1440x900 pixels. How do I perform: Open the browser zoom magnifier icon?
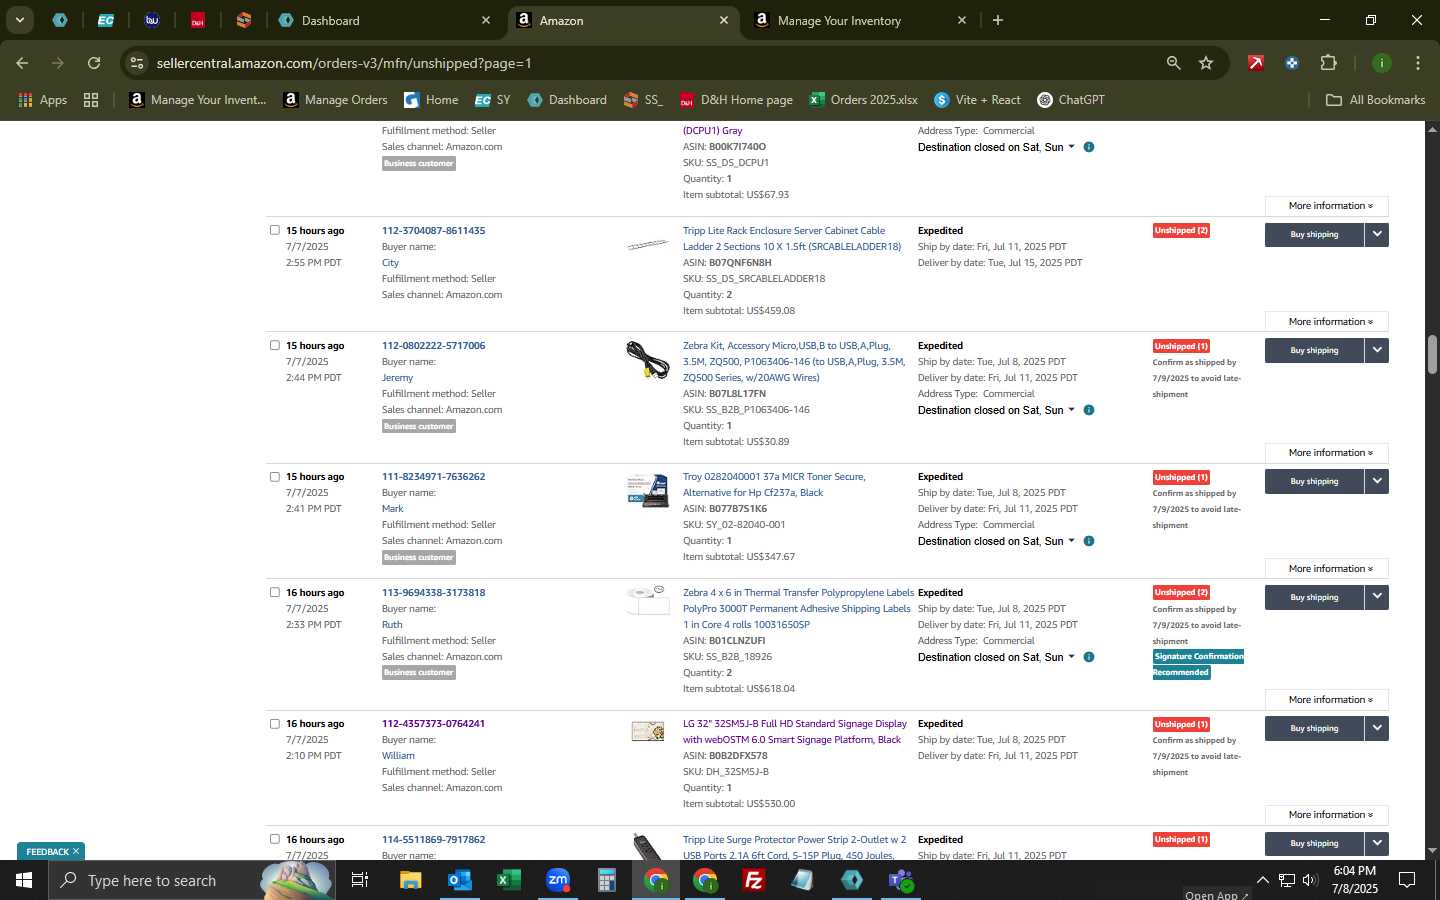pos(1173,63)
